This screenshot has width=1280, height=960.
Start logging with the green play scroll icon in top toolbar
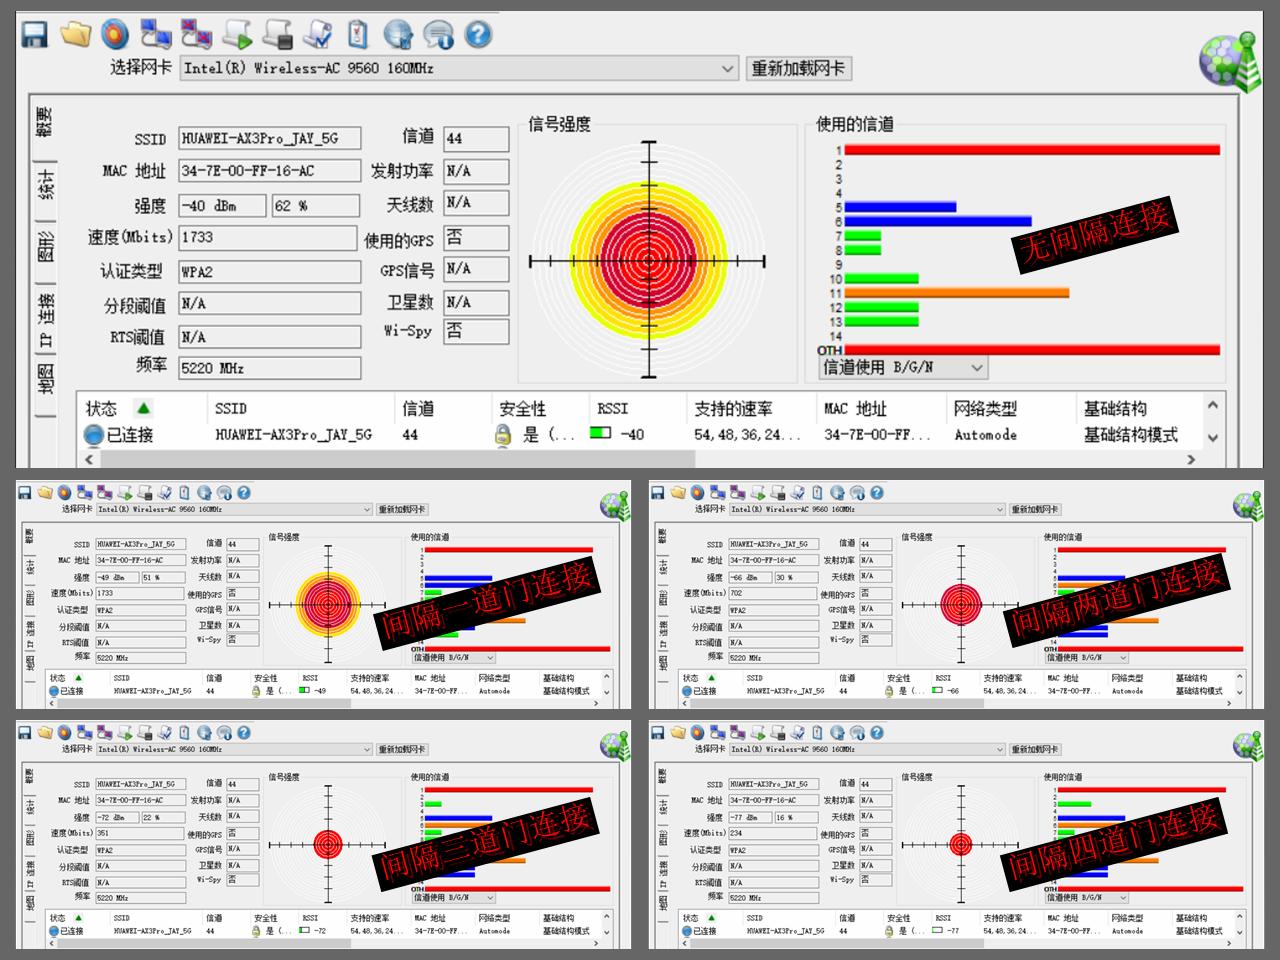pyautogui.click(x=237, y=35)
